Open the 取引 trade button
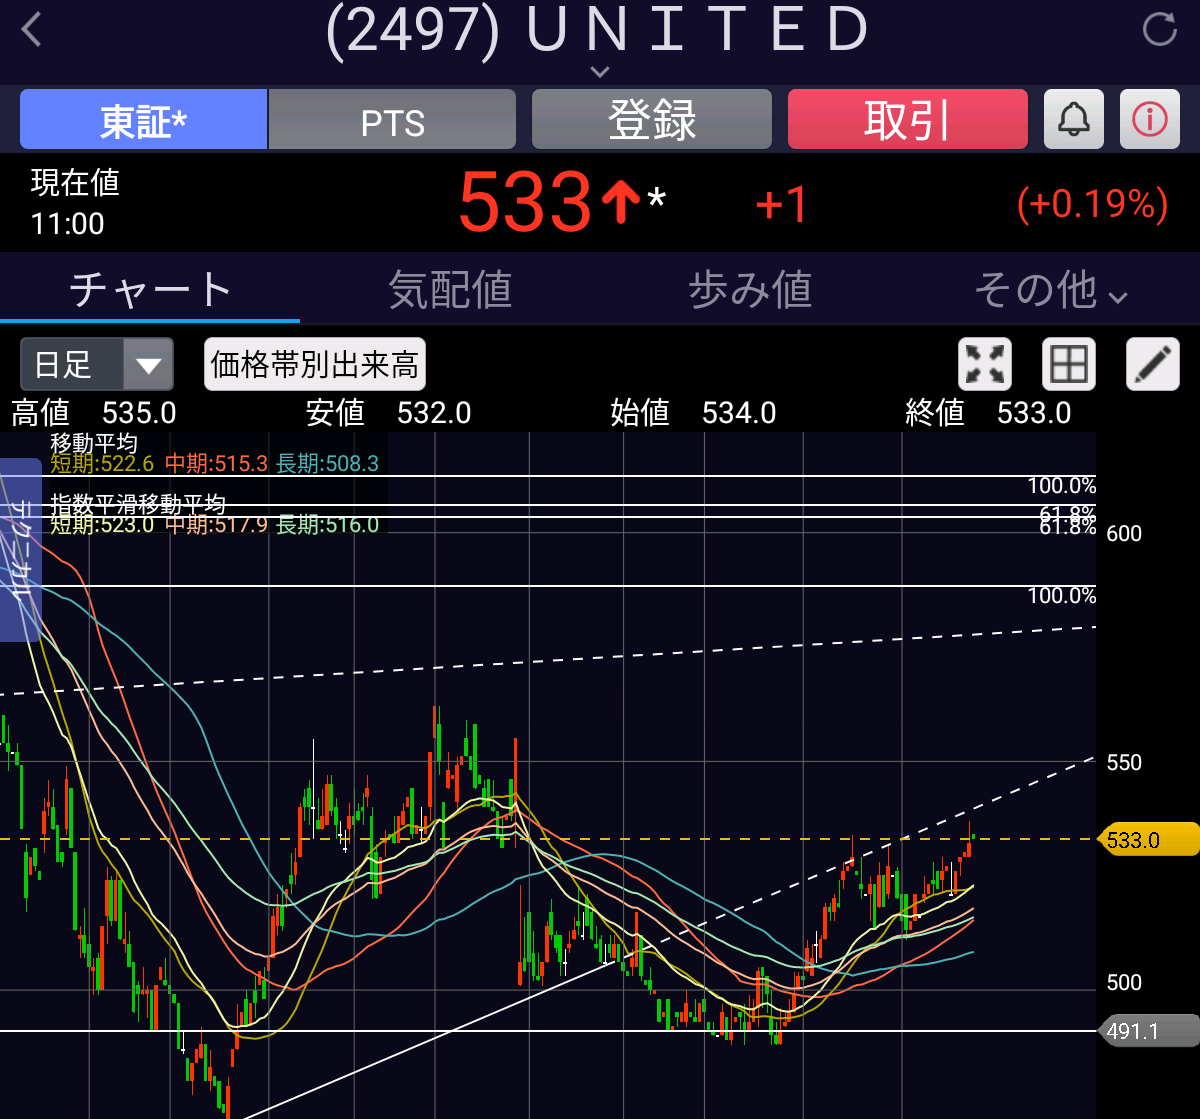Viewport: 1200px width, 1119px height. 908,120
